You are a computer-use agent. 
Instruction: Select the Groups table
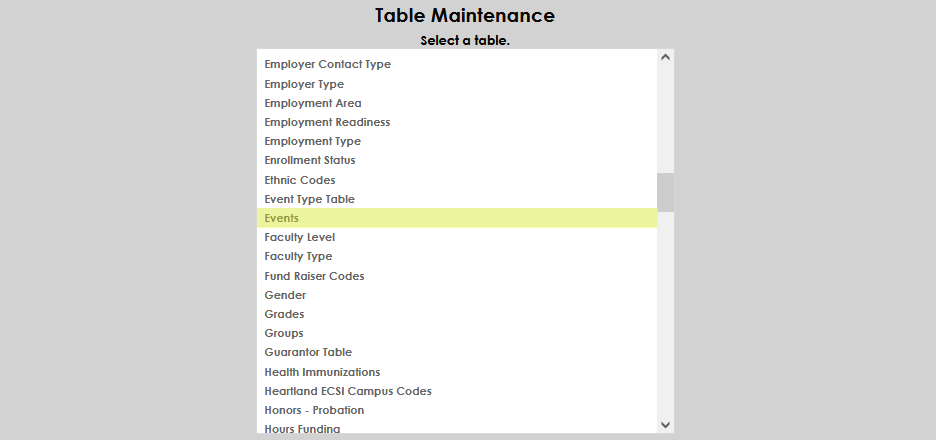tap(284, 333)
